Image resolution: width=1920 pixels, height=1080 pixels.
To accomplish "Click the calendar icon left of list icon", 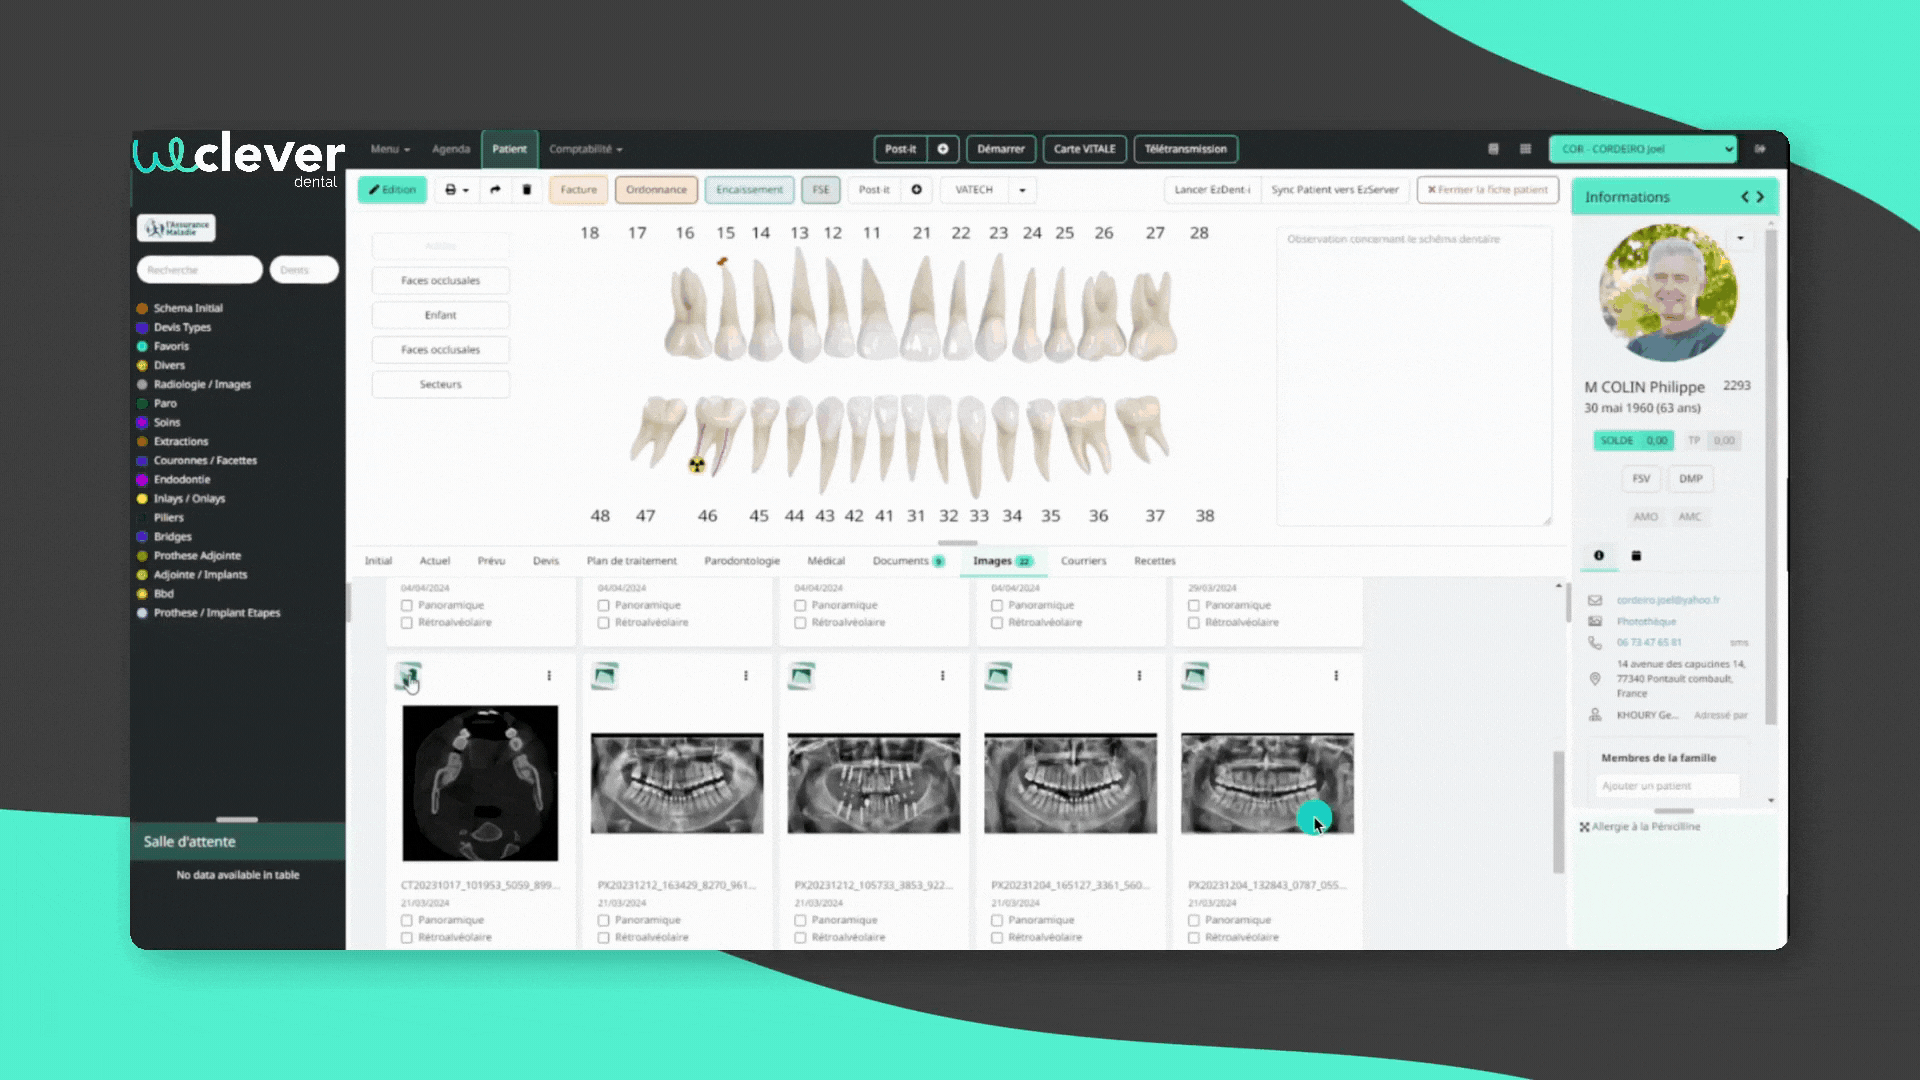I will [x=1493, y=149].
